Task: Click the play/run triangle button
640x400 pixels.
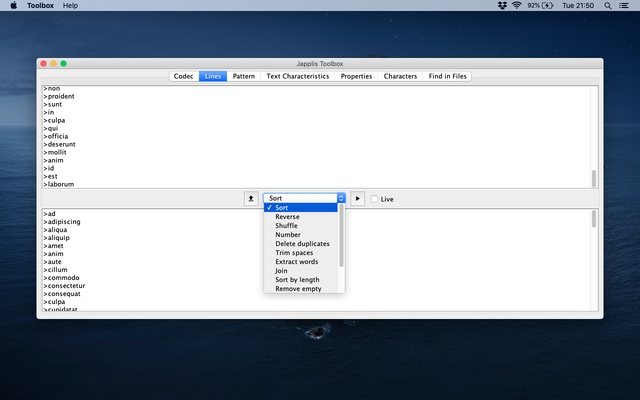Action: (358, 199)
